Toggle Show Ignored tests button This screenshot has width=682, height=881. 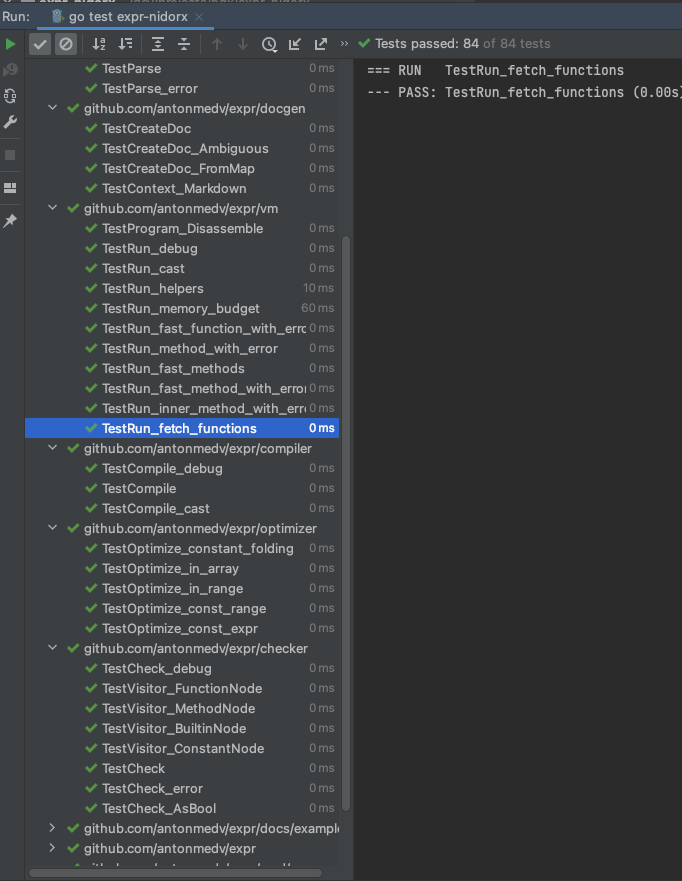point(66,44)
